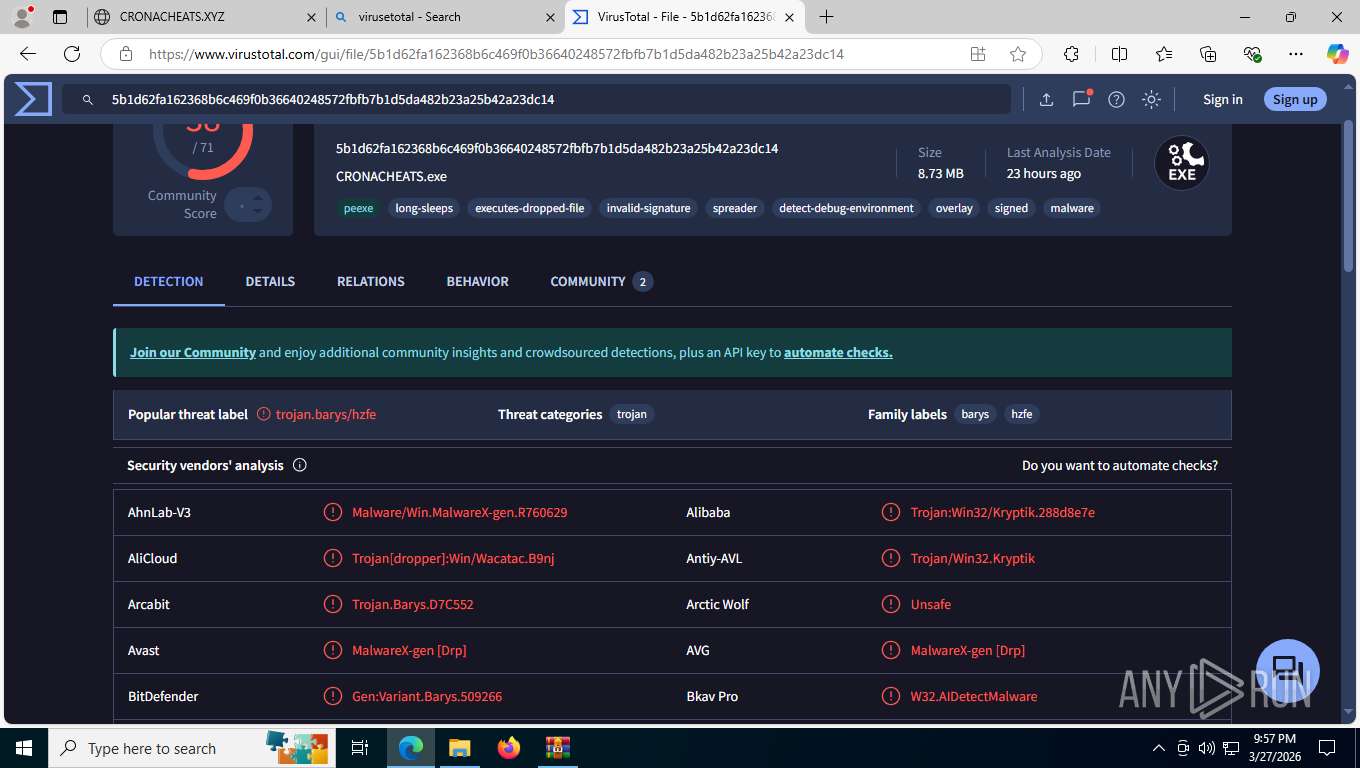Image resolution: width=1360 pixels, height=768 pixels.
Task: Click the browser address bar URL
Action: tap(496, 54)
